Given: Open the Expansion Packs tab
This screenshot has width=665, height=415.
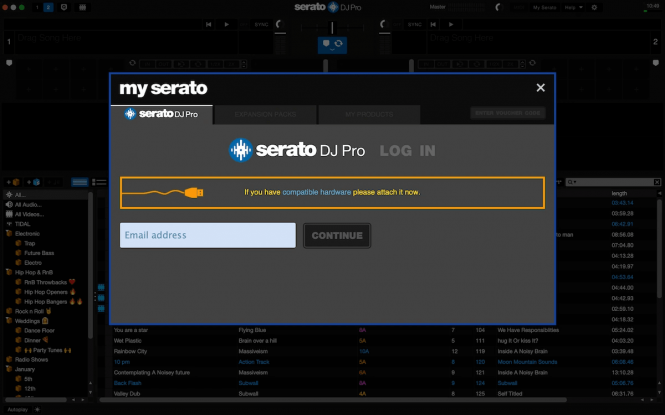Looking at the screenshot, I should coord(265,114).
